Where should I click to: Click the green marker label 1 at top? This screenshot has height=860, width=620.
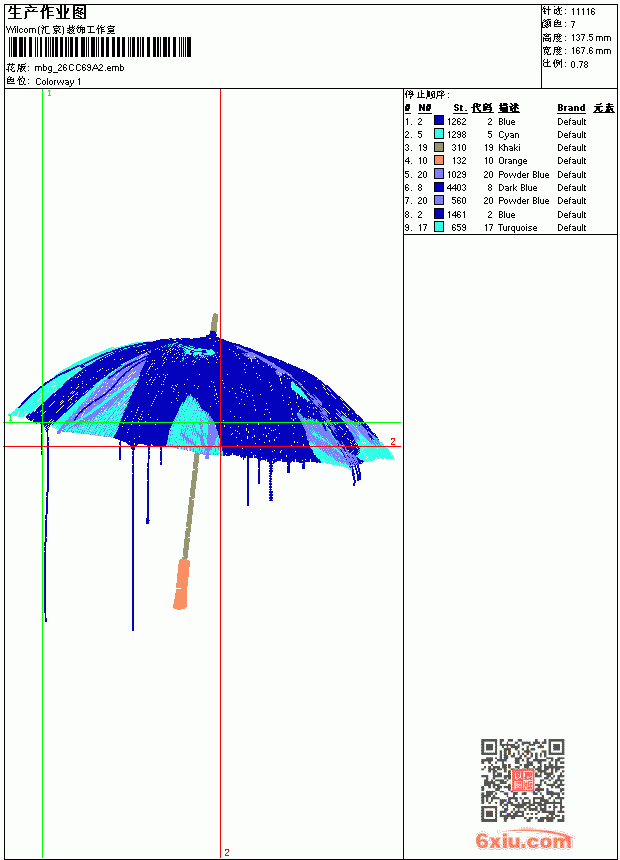(49, 94)
